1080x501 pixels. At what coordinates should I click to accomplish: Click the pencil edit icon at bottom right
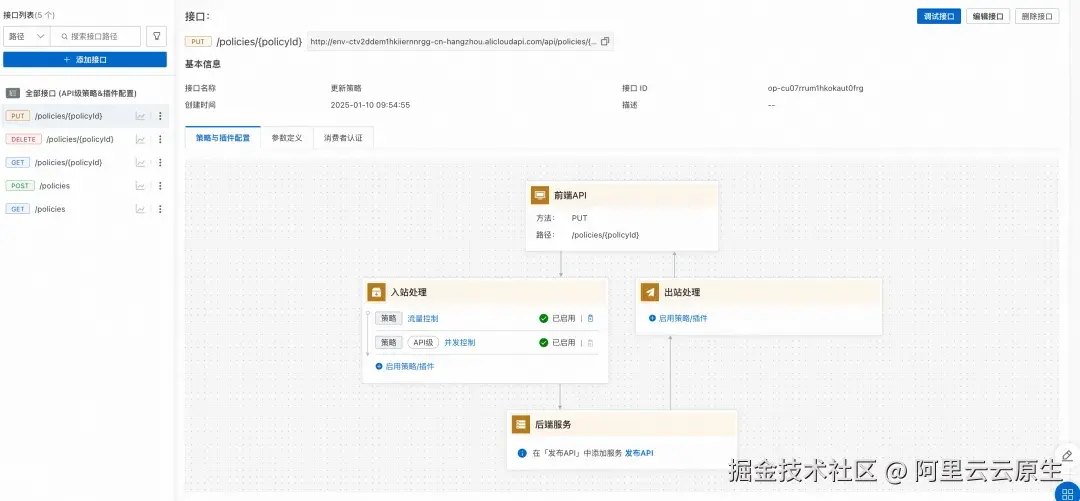(1067, 456)
